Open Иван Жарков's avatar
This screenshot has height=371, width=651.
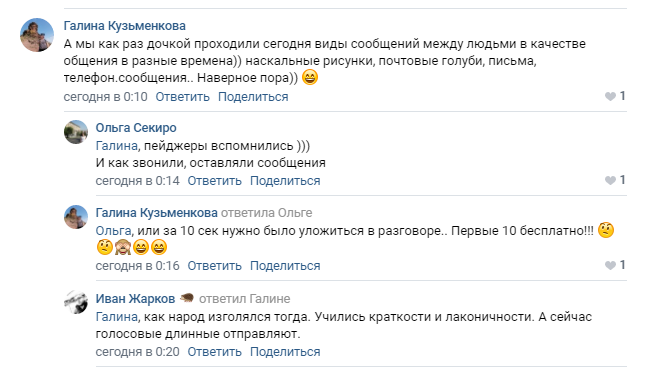pyautogui.click(x=76, y=302)
